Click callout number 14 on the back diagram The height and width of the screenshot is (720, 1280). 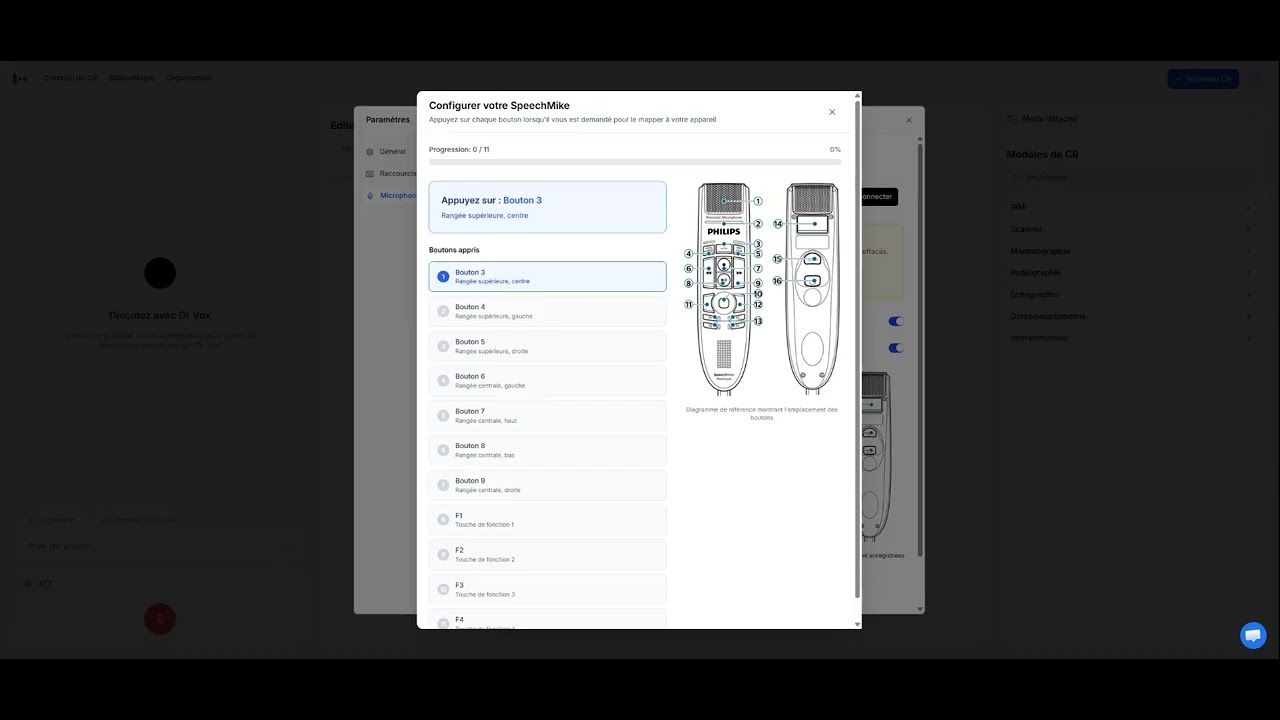778,224
